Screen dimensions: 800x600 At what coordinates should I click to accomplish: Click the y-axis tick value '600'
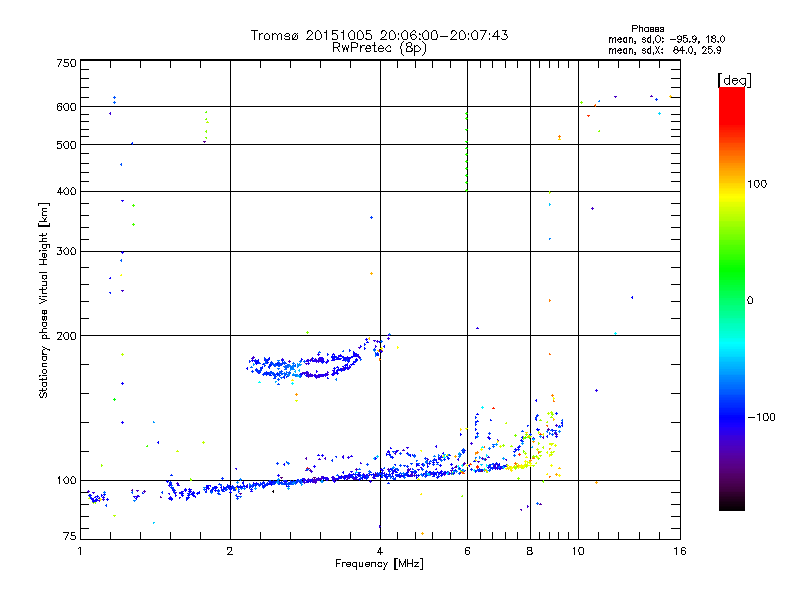pos(66,107)
